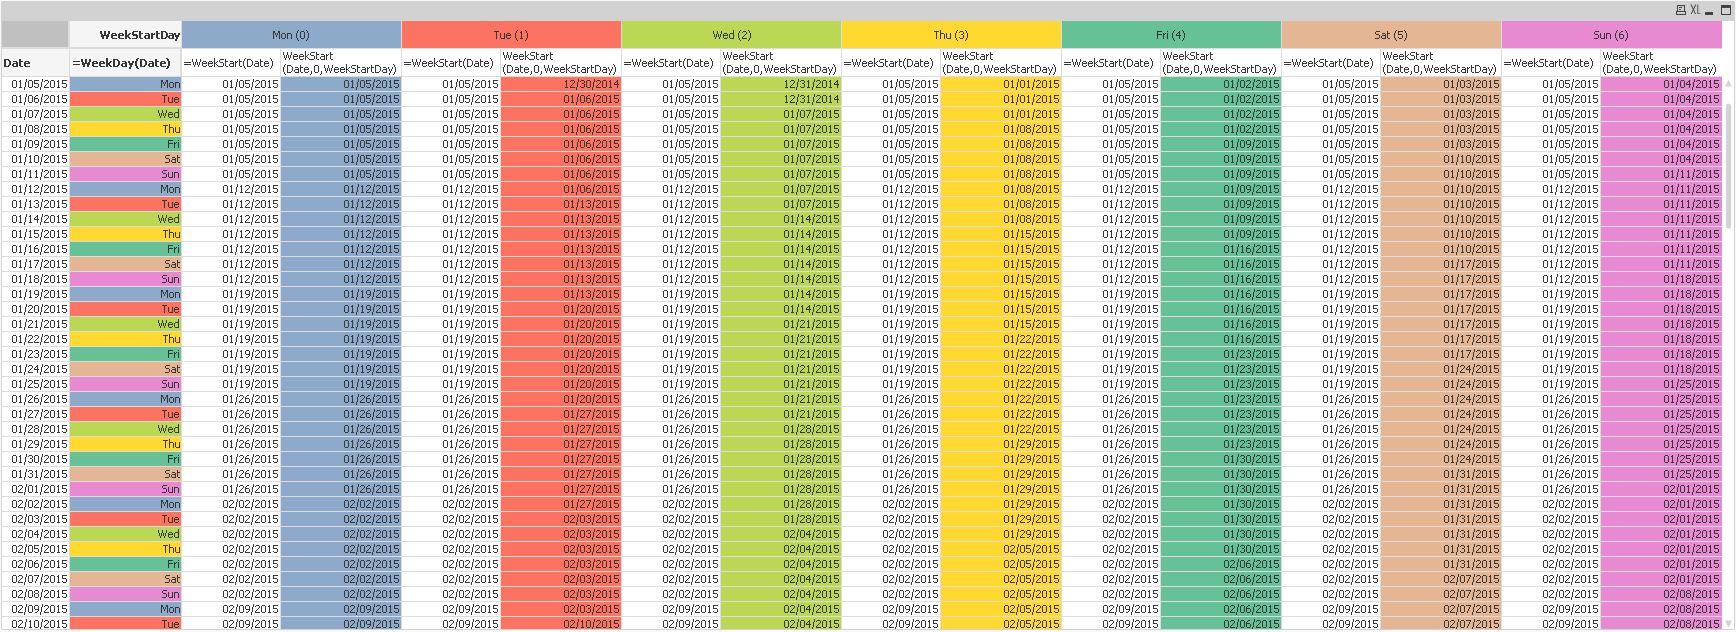Click =WeekStart(Date) header under Mon (0)

pos(231,62)
